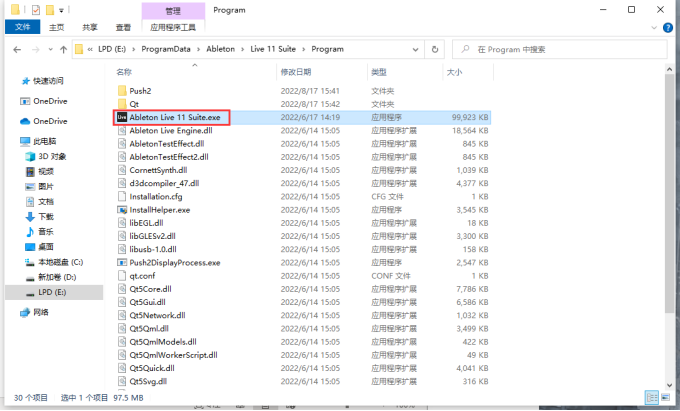The height and width of the screenshot is (411, 680).
Task: Select Qt5QmlWorkerScript.dll file
Action: [x=173, y=355]
